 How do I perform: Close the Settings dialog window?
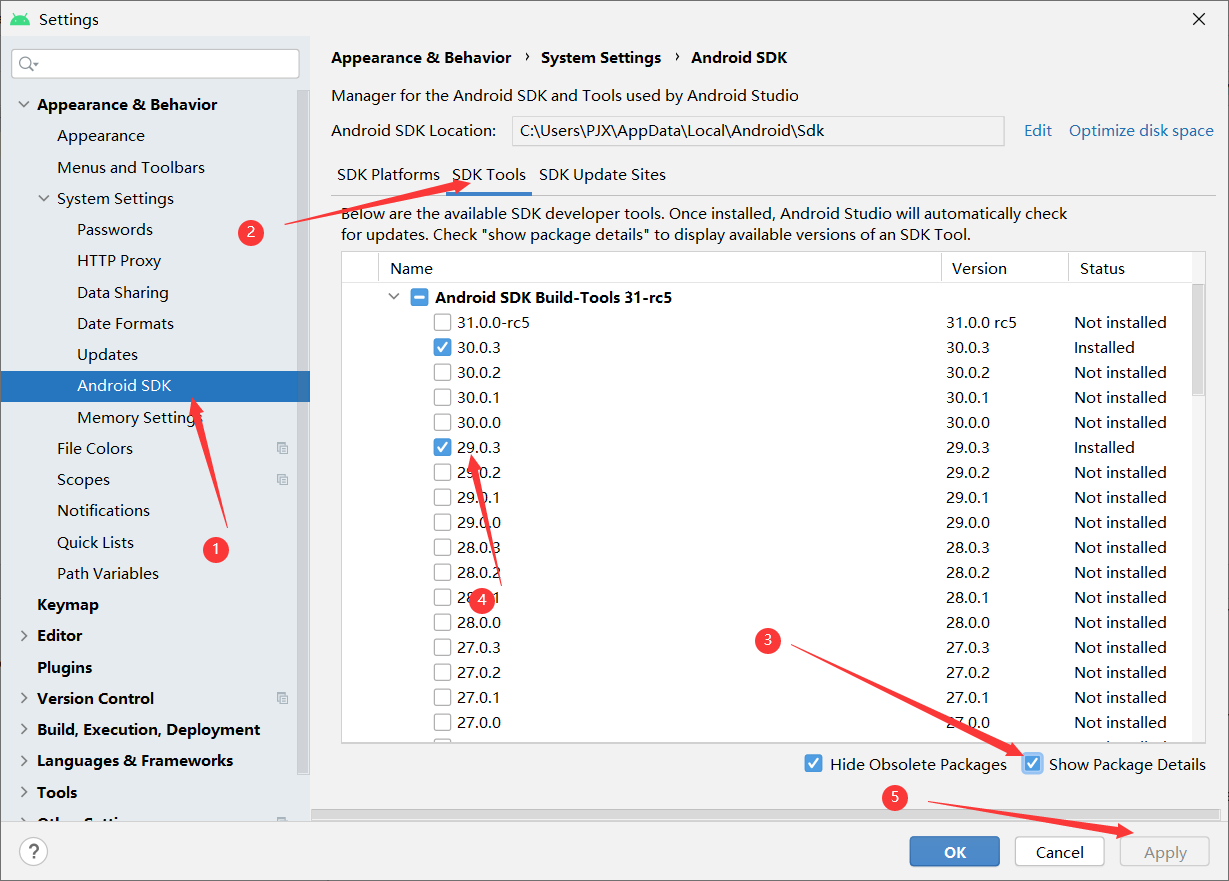pos(1198,19)
